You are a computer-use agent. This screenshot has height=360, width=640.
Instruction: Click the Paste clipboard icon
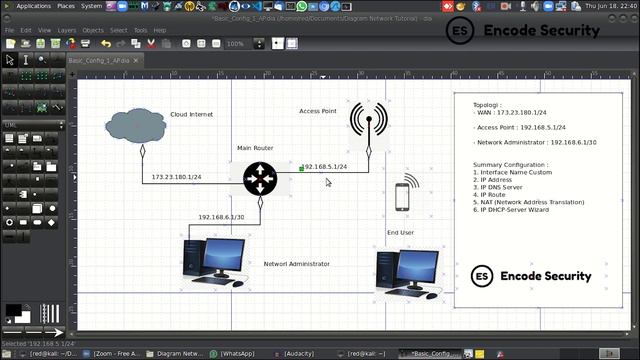(x=166, y=44)
